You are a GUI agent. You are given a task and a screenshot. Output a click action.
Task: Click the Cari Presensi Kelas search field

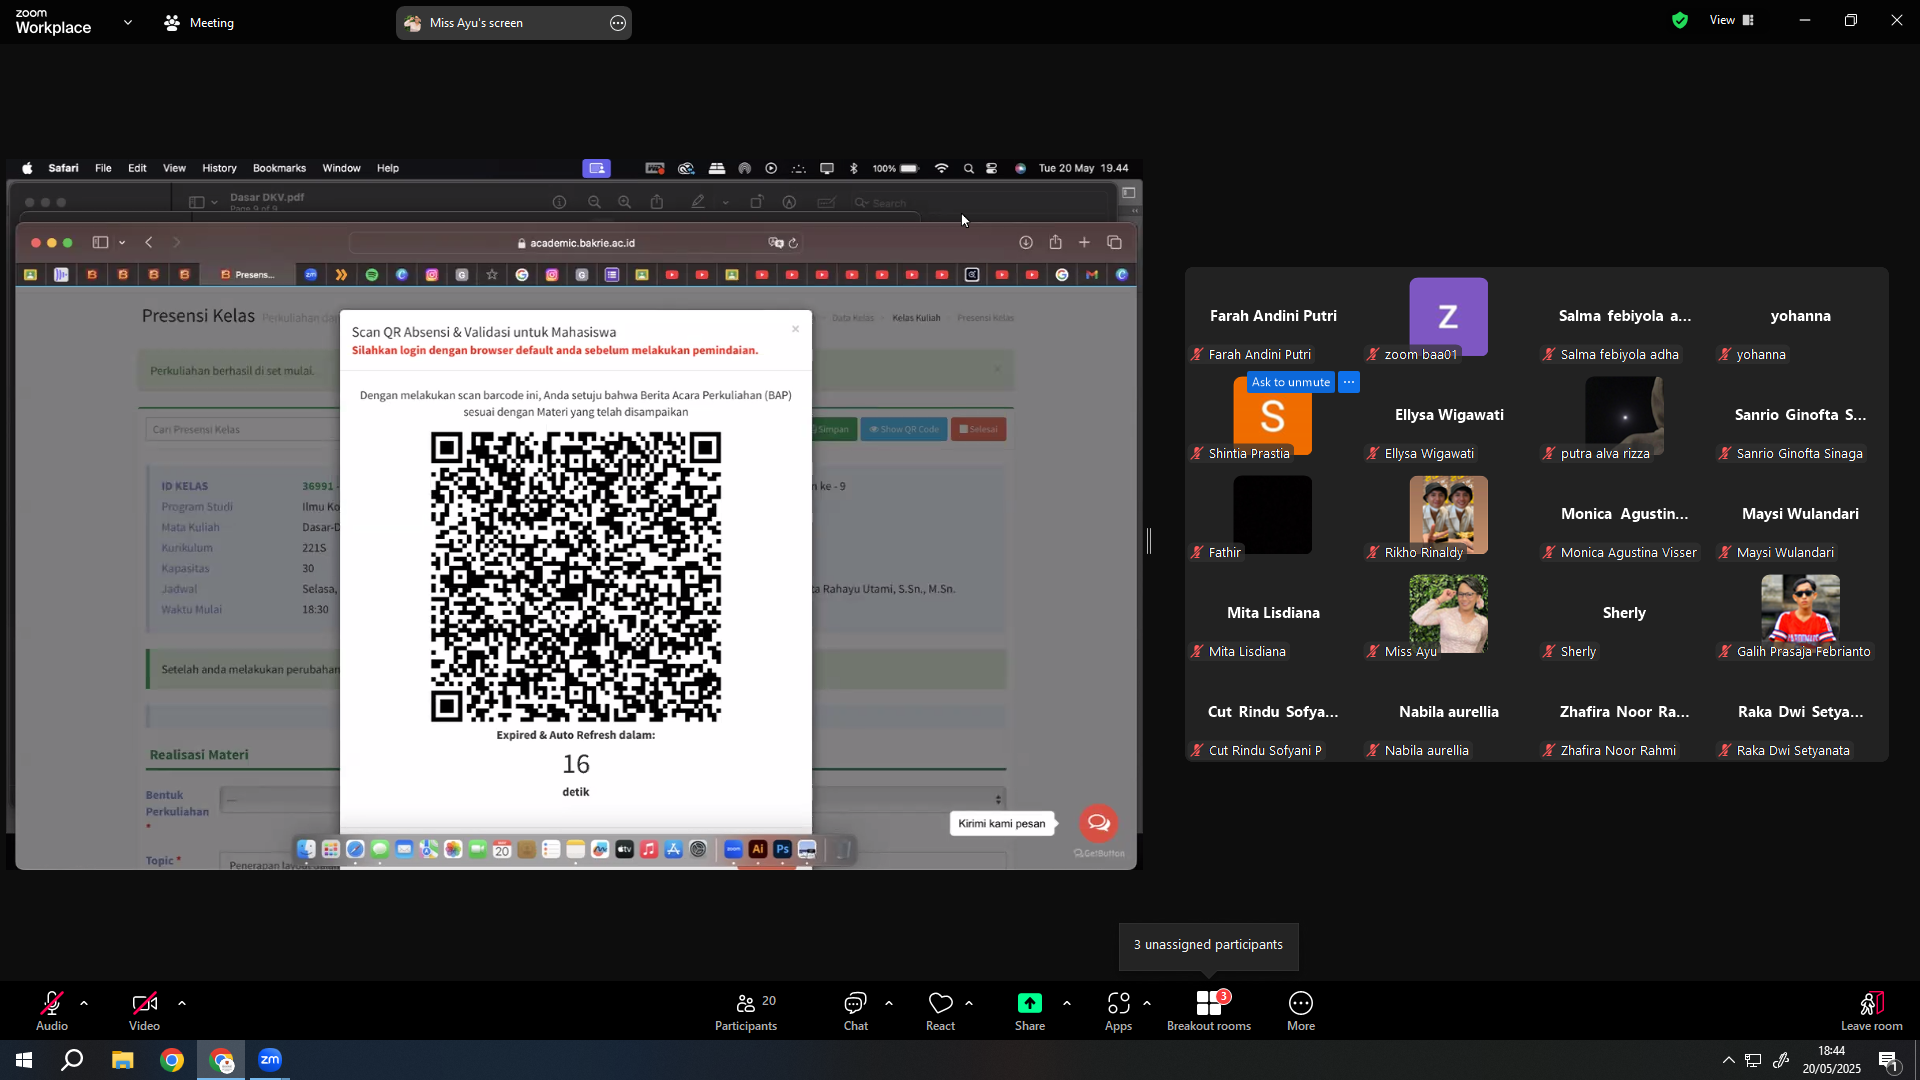[x=243, y=430]
